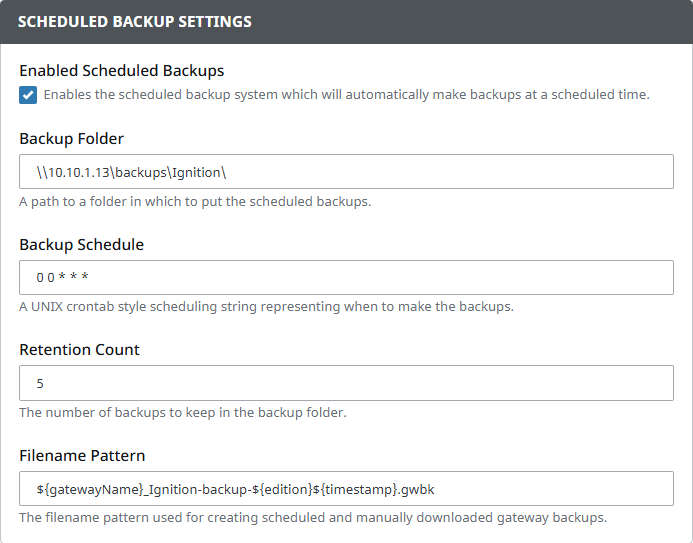Click the Filename Pattern input field
This screenshot has width=693, height=543.
pyautogui.click(x=346, y=489)
